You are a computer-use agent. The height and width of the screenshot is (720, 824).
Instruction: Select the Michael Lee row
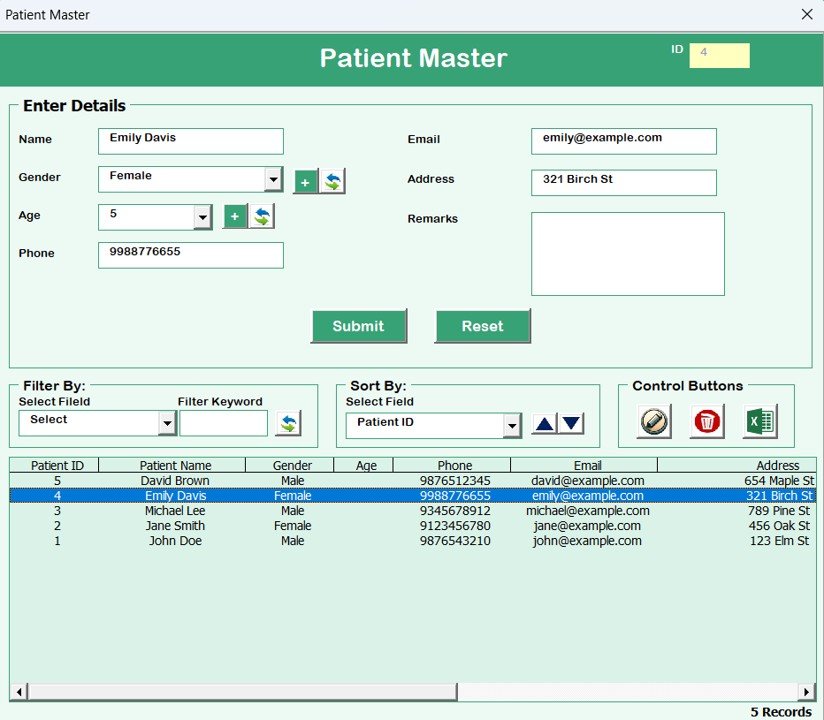(x=413, y=511)
